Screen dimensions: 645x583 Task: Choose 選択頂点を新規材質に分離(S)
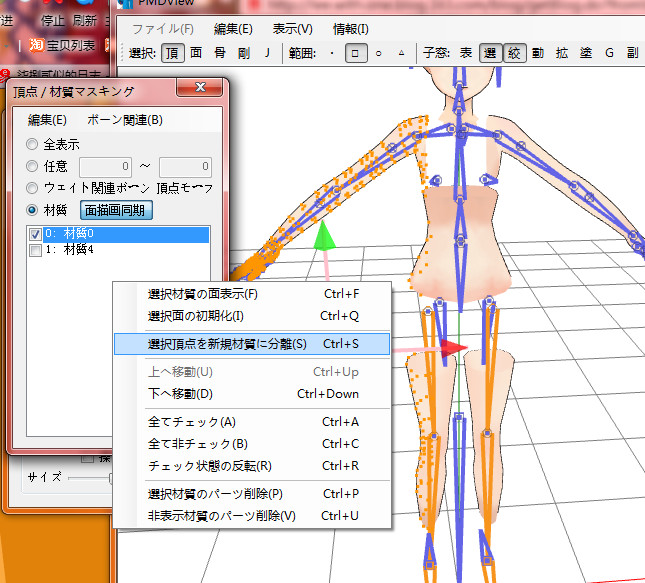tap(252, 344)
